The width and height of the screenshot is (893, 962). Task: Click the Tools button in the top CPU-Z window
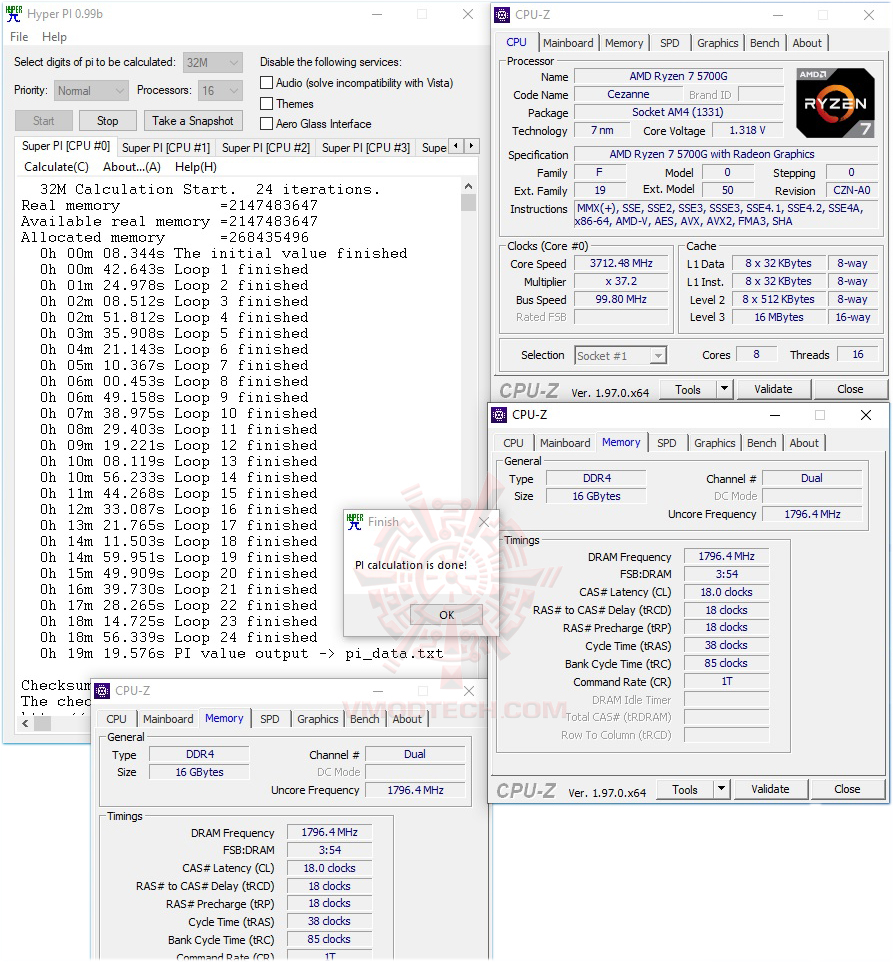pos(688,389)
